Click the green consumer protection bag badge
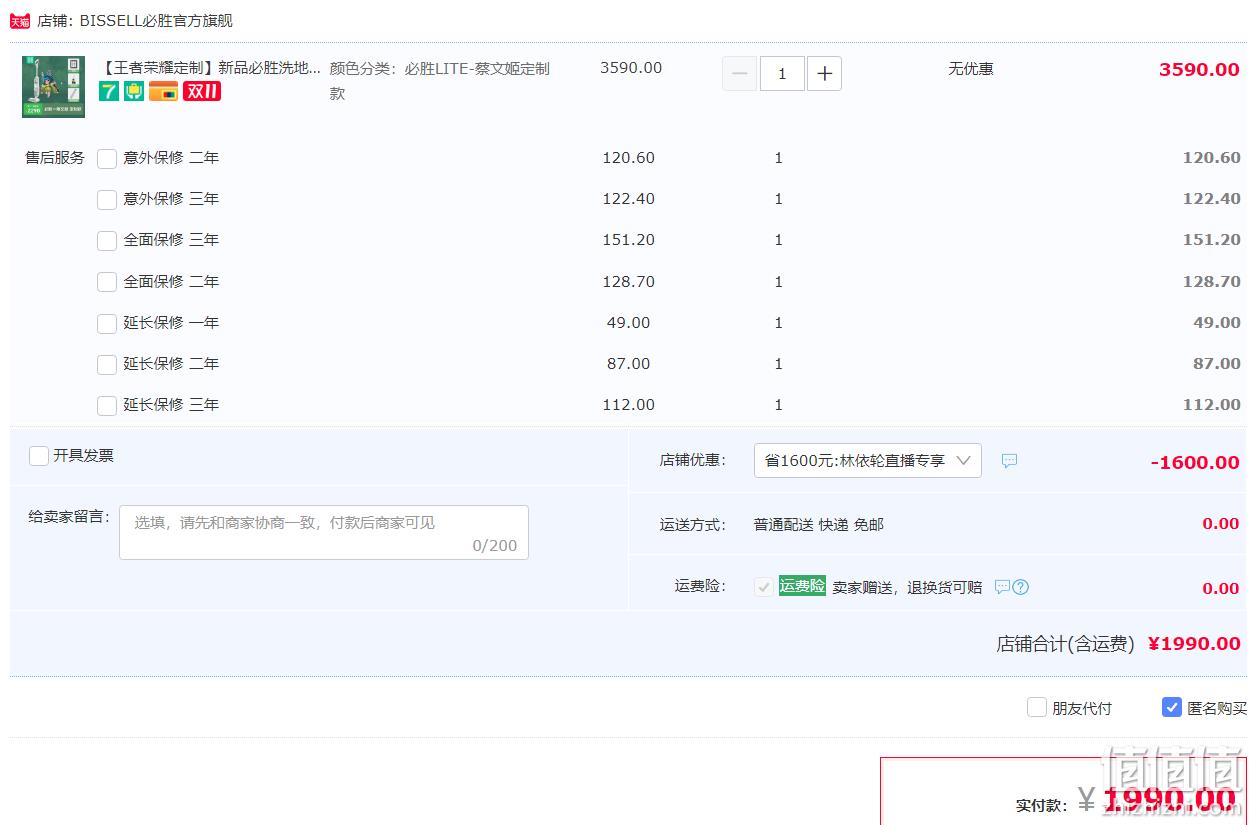1251x825 pixels. [134, 92]
